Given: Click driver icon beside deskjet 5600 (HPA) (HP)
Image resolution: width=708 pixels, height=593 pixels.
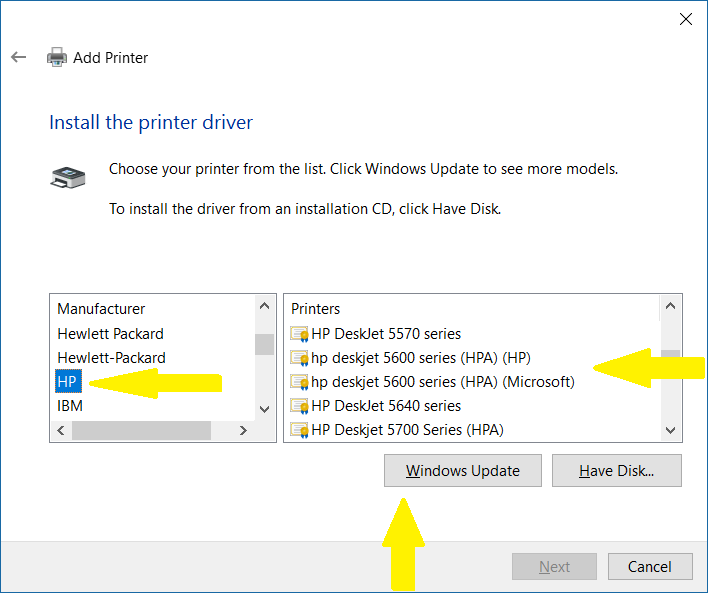Looking at the screenshot, I should [x=299, y=358].
